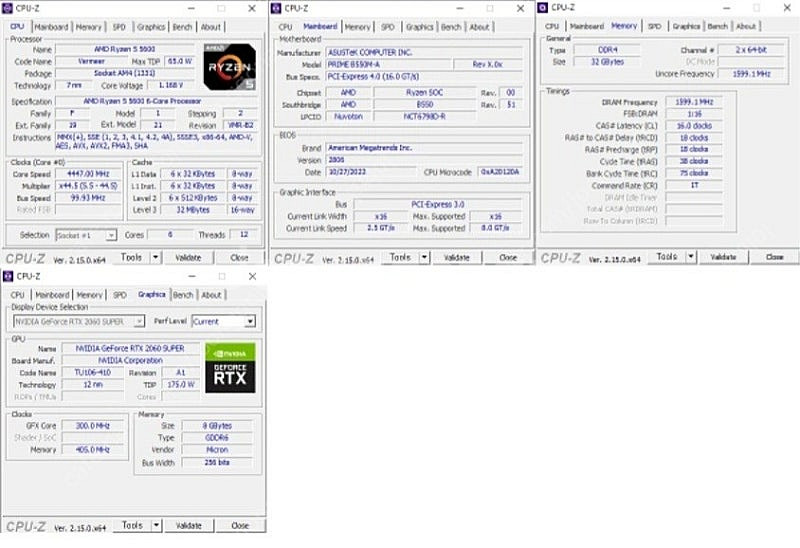
Task: Click the CPU-Z app icon in the Graphics window title bar
Action: [x=8, y=276]
